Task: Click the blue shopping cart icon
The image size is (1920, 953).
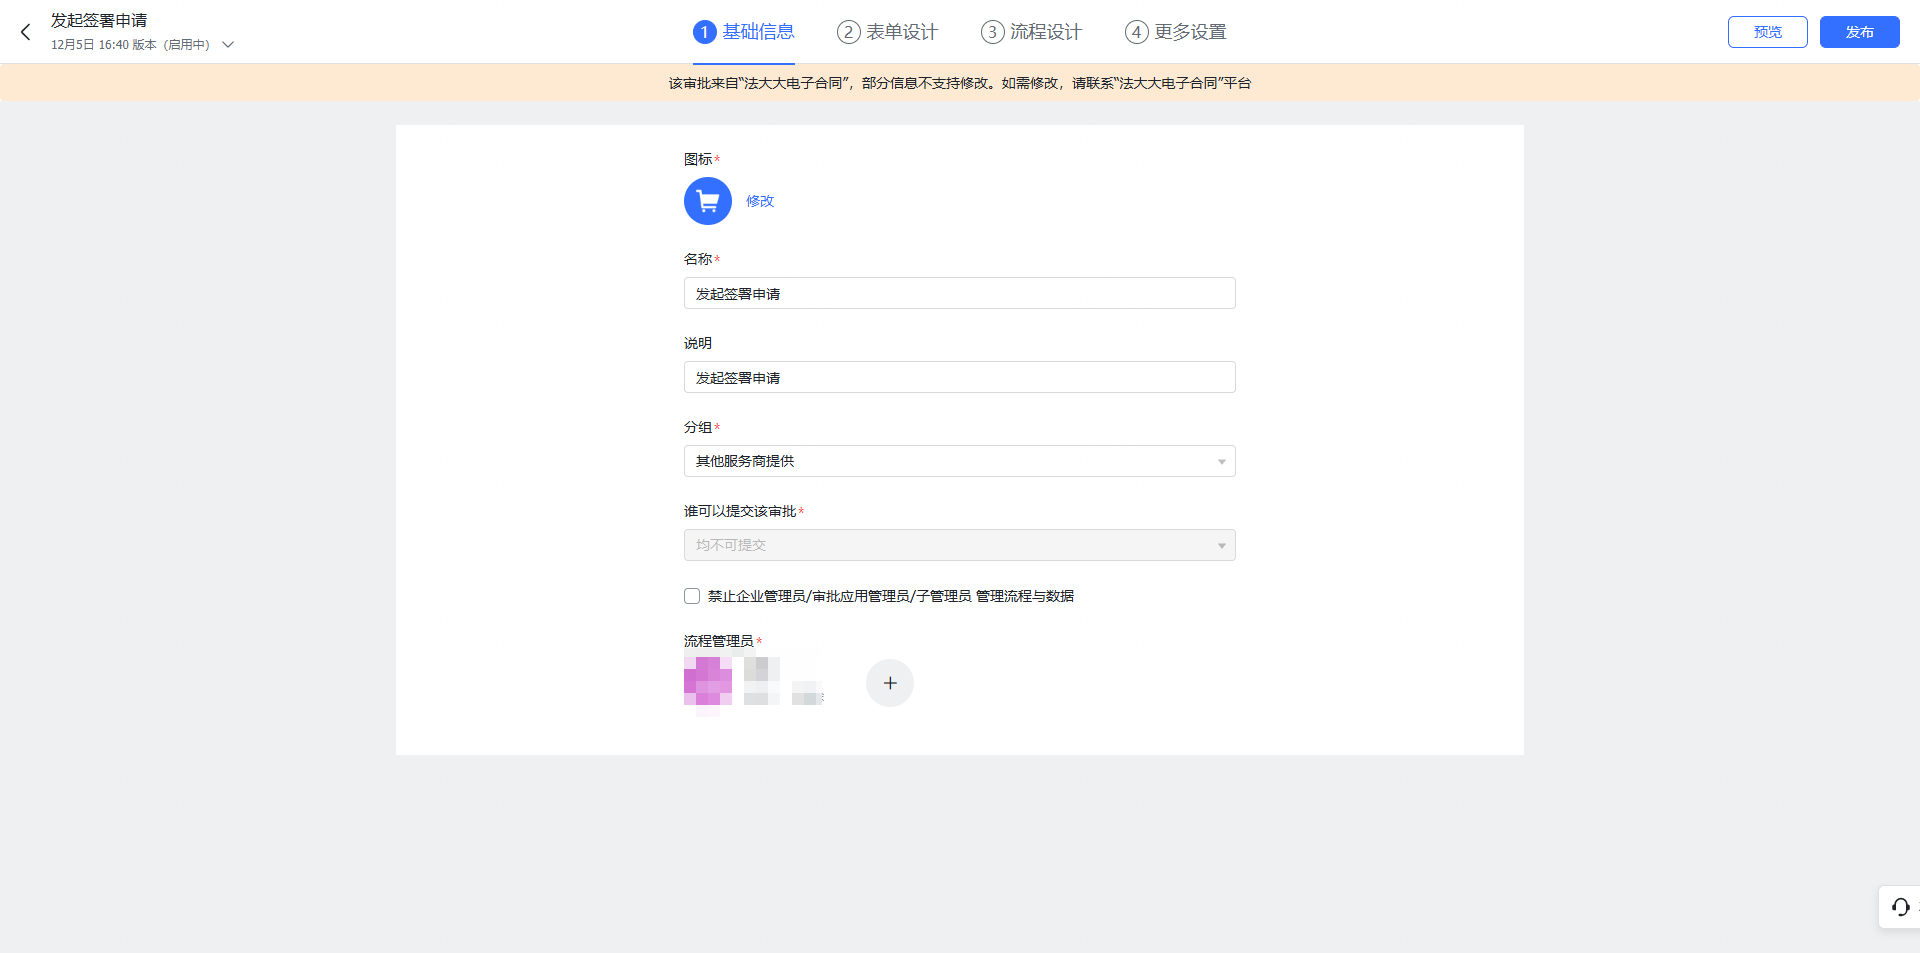Action: click(x=708, y=201)
